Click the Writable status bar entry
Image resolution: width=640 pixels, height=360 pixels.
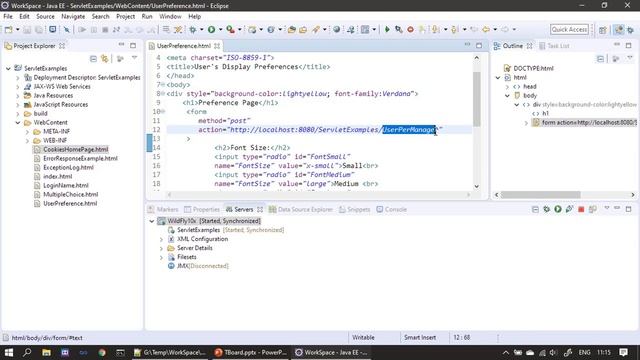[363, 338]
